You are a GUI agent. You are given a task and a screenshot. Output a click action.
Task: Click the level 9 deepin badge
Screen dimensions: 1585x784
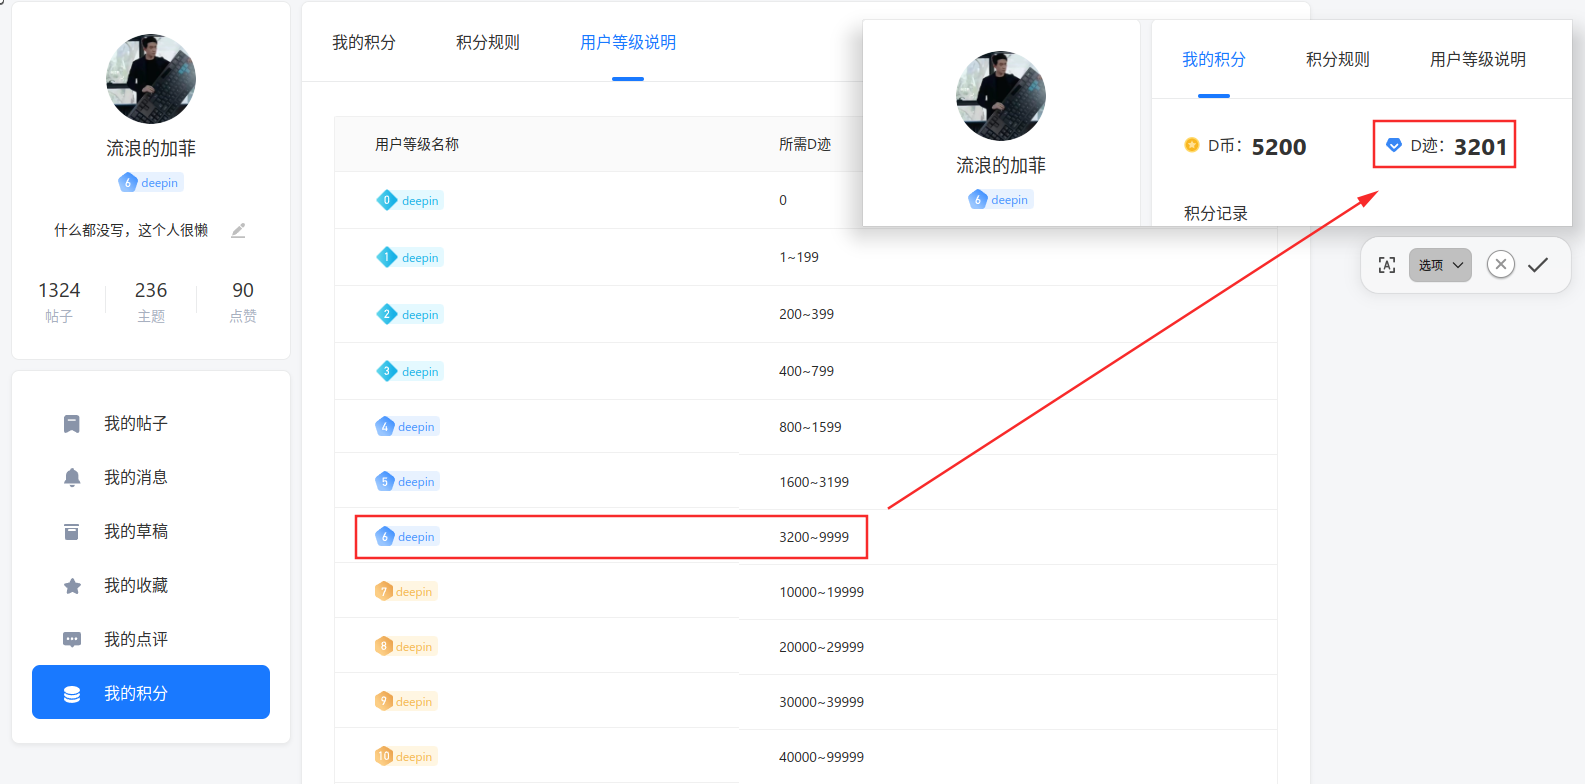(406, 702)
